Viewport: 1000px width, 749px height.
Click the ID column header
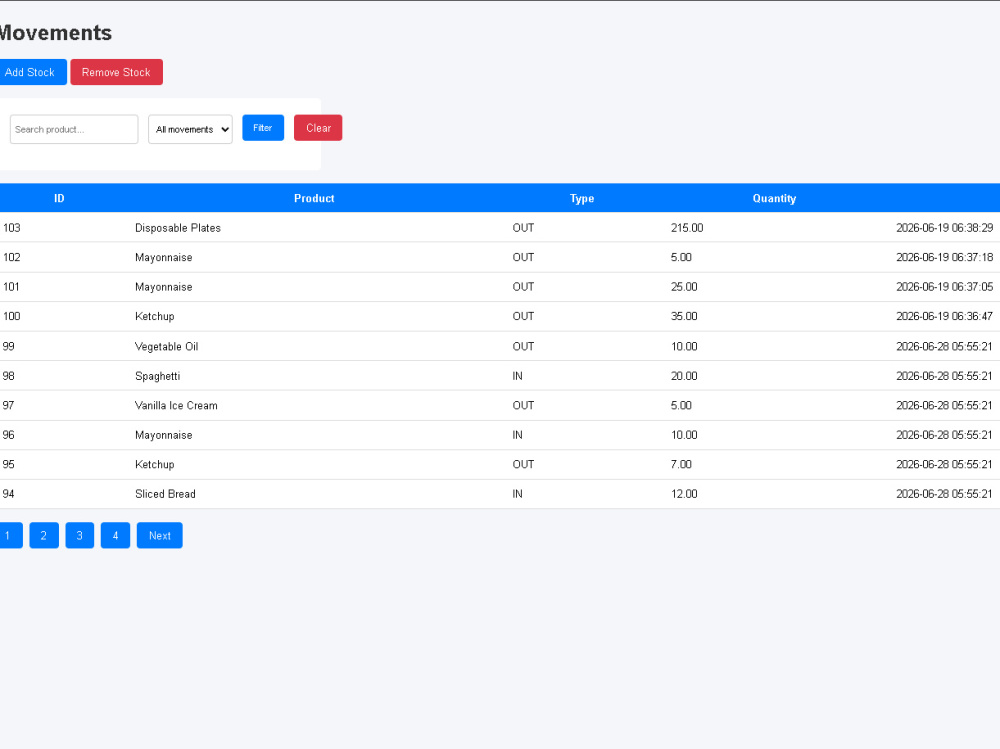(59, 198)
